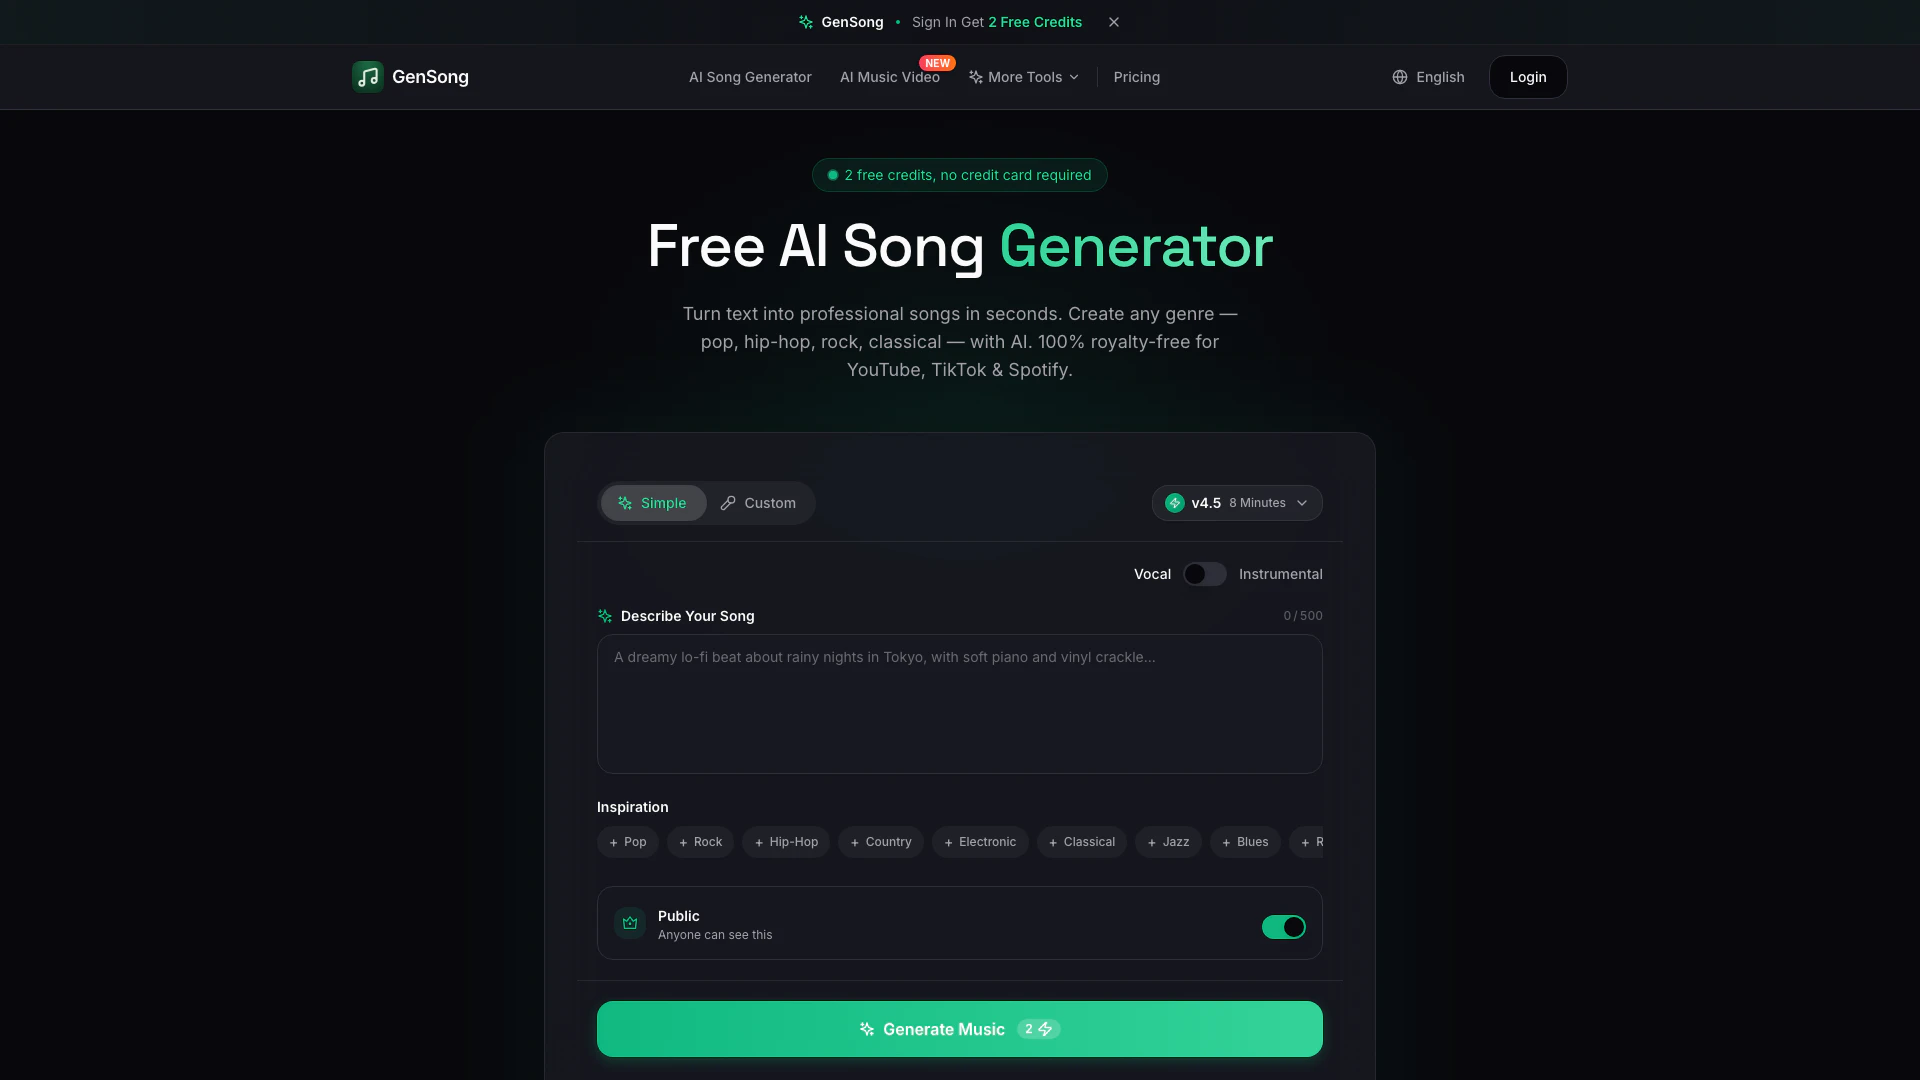Click the sparkle icon next to Describe Your Song
The image size is (1920, 1080).
coord(605,616)
